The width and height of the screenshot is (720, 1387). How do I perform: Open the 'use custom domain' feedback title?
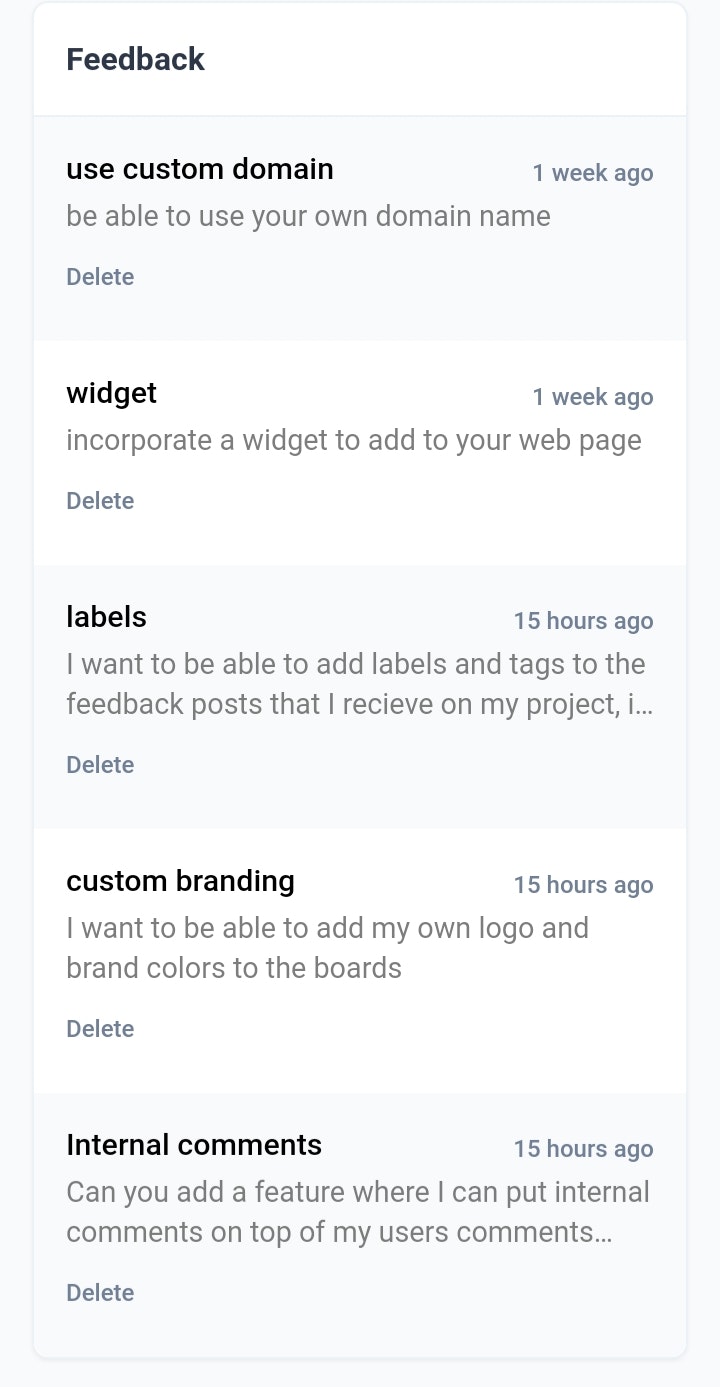[200, 169]
